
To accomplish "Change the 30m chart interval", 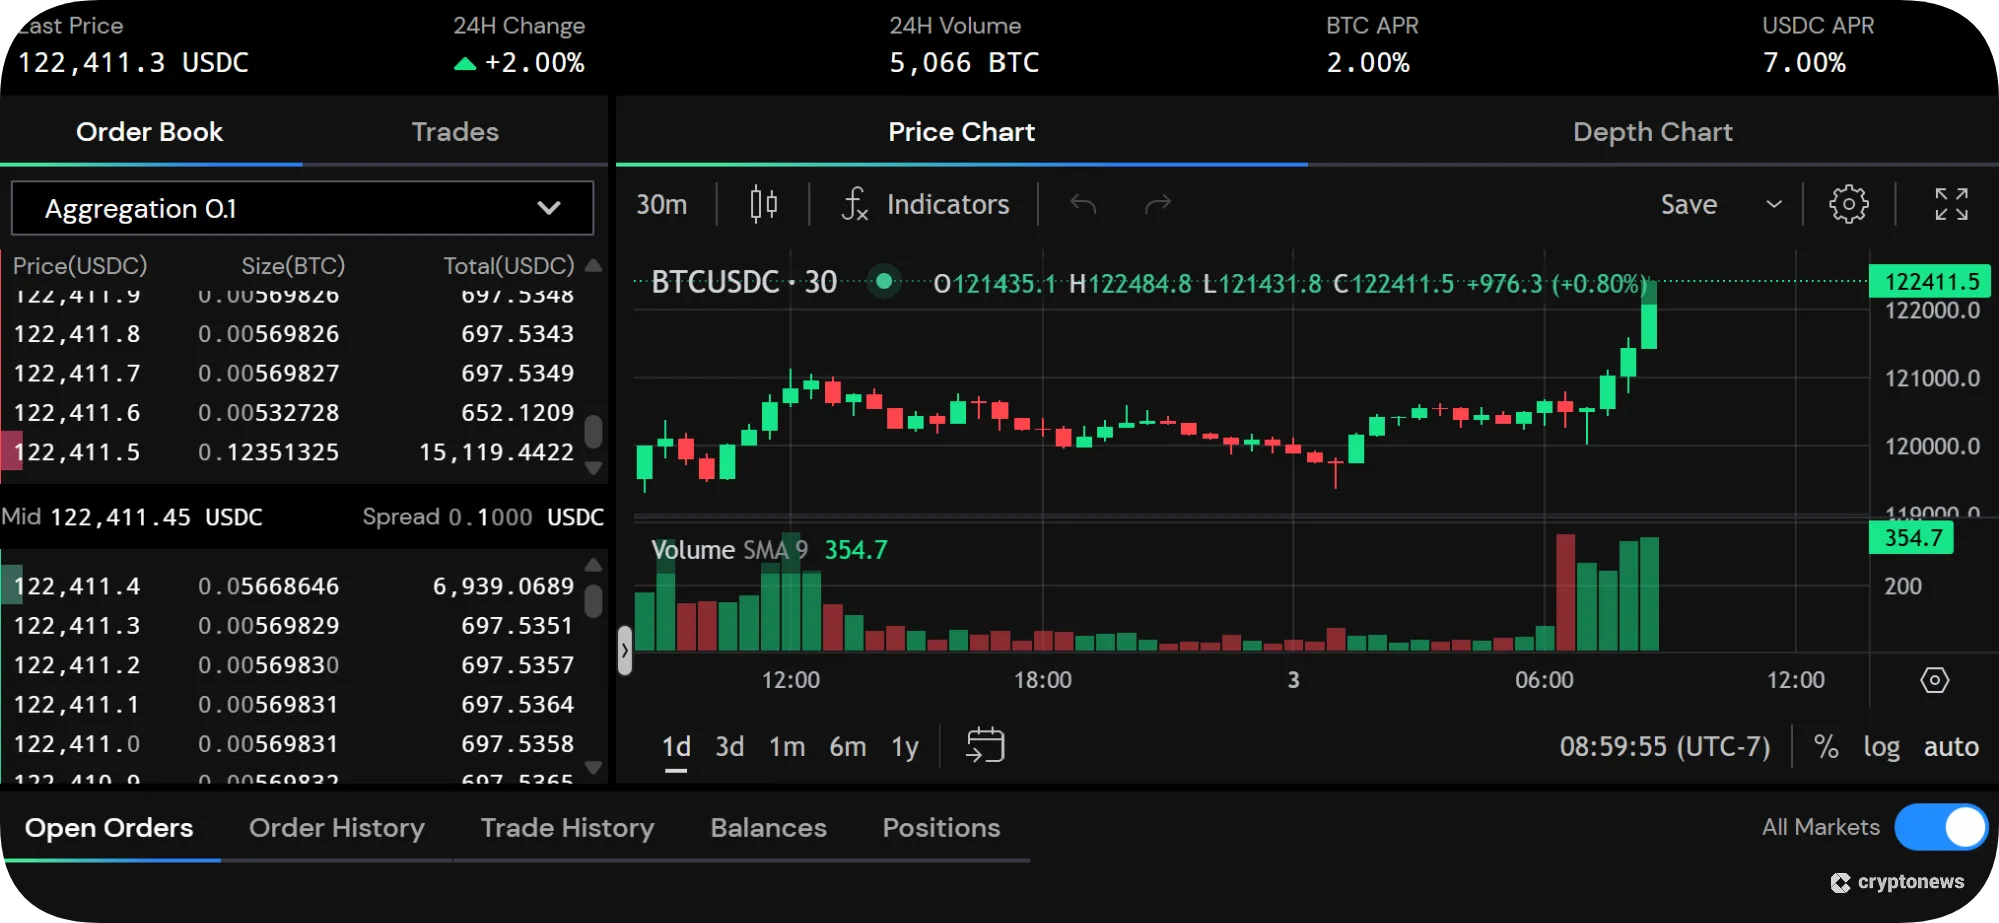I will tap(662, 204).
